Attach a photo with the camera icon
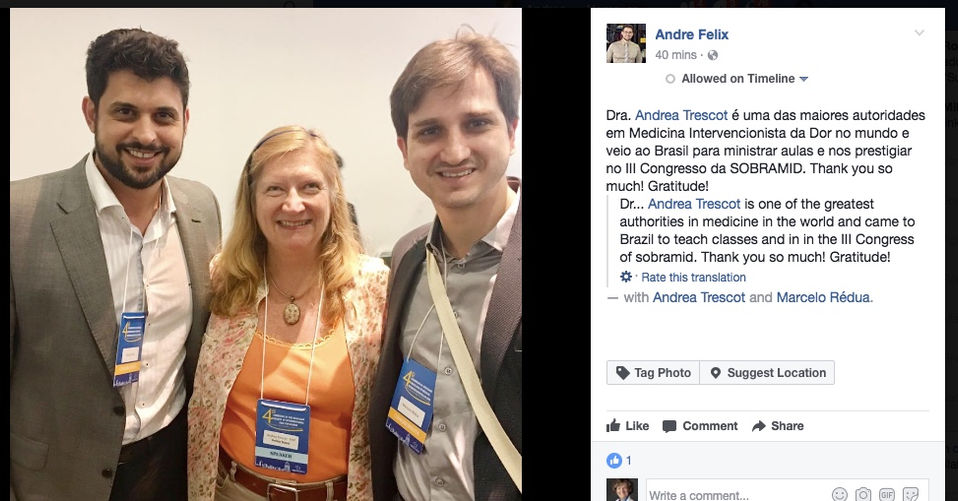958x501 pixels. pos(863,494)
